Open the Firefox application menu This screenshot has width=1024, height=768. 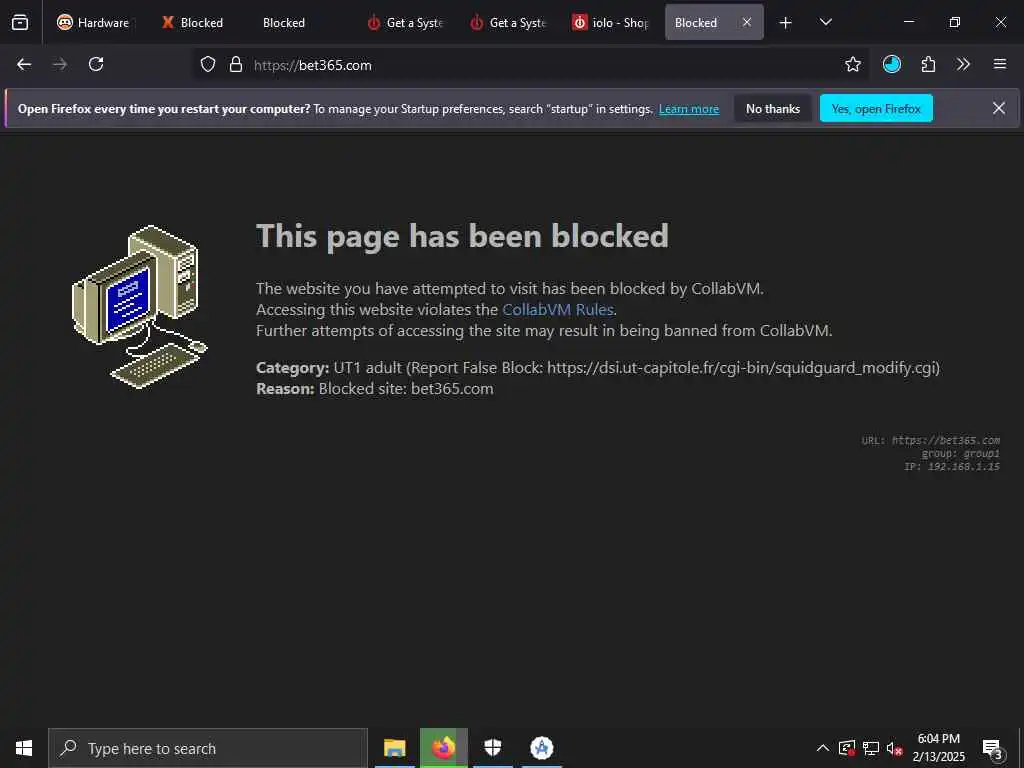tap(1000, 64)
